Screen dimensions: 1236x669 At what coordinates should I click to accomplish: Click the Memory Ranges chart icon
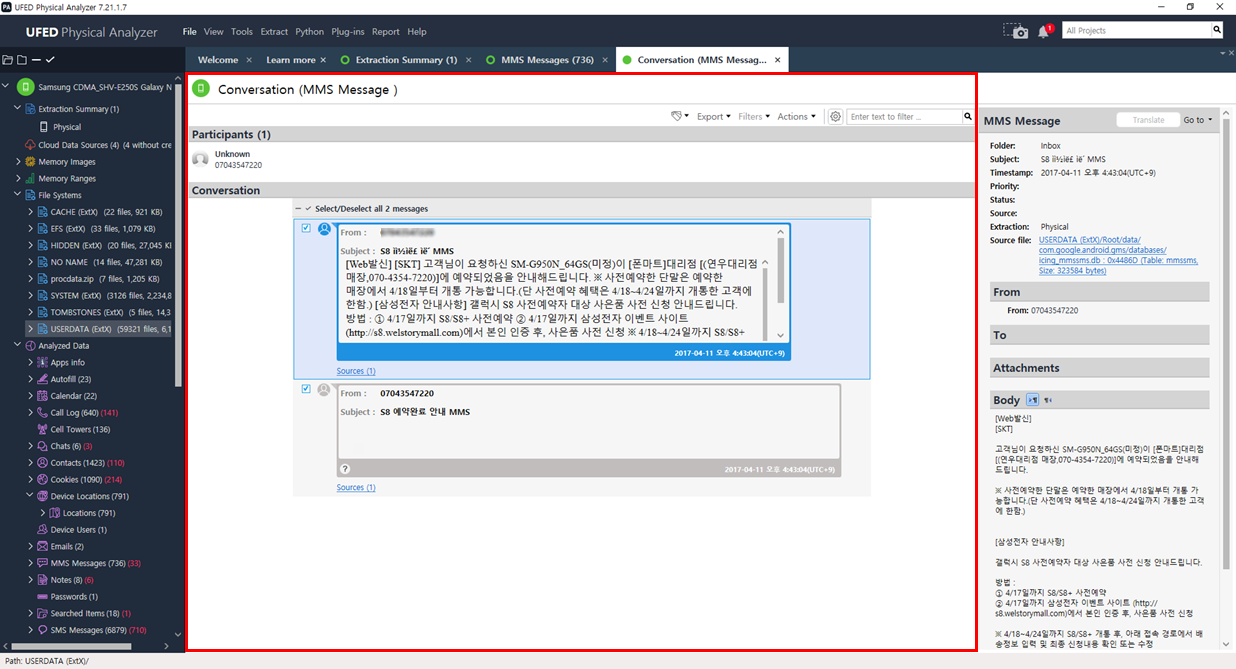click(x=30, y=179)
